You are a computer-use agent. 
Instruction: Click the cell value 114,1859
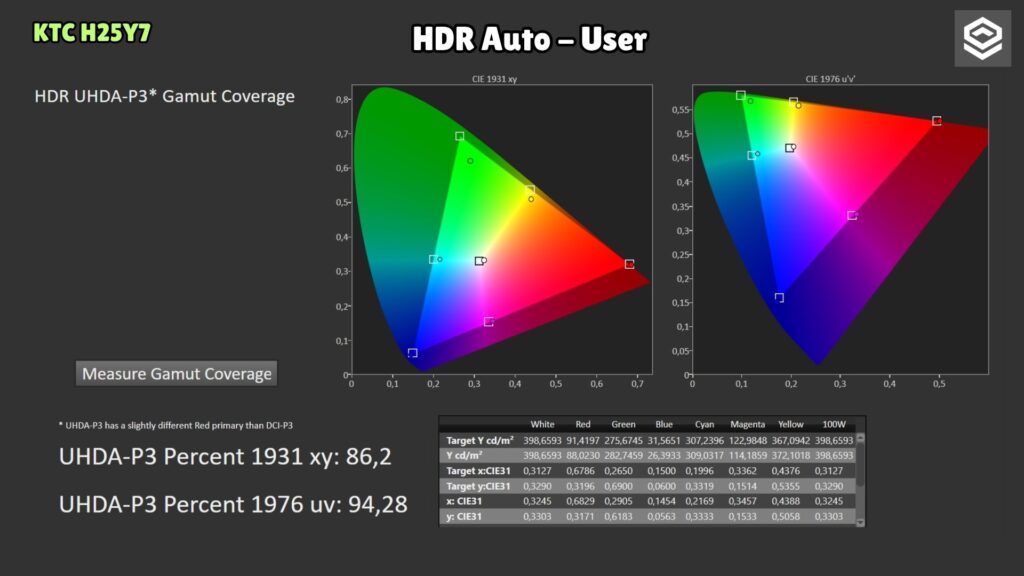point(747,455)
